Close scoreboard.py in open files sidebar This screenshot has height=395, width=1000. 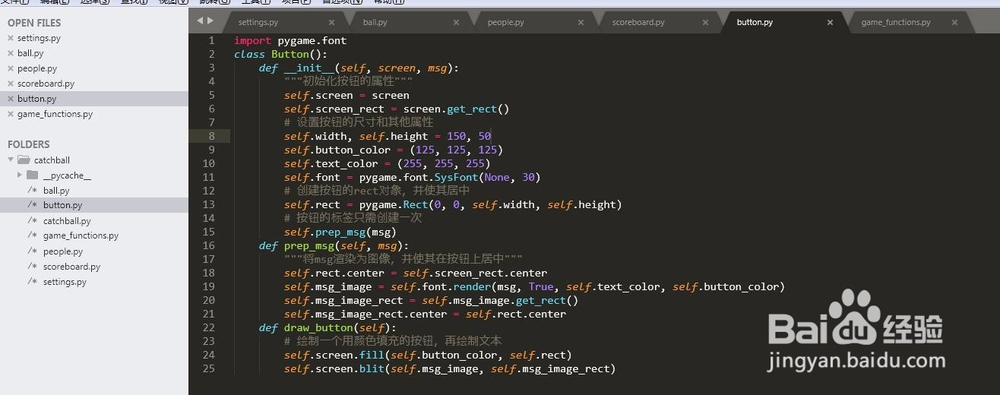click(x=10, y=84)
